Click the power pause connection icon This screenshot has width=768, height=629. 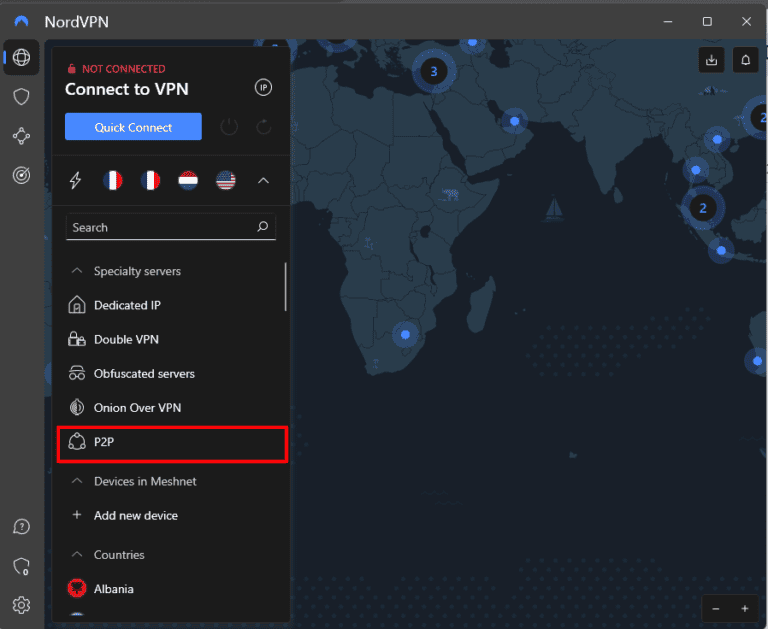click(229, 127)
